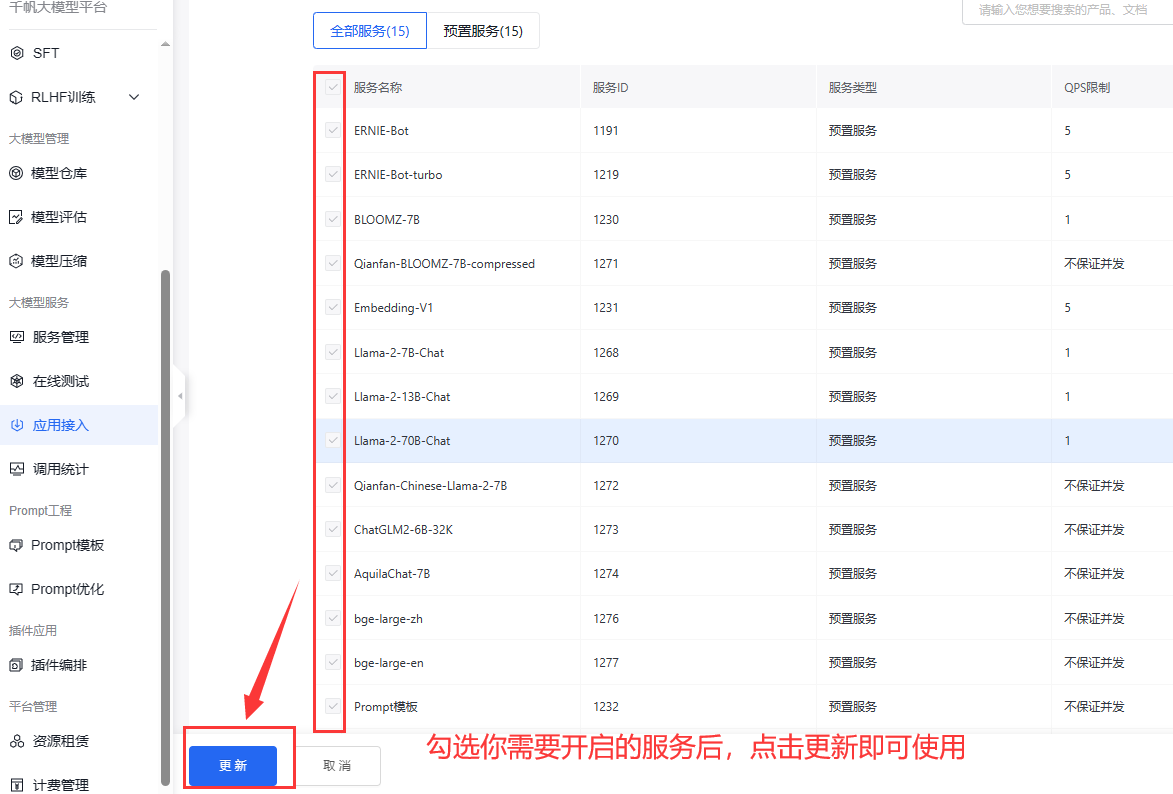Check the Llama-2-70B-Chat row checkbox

[x=330, y=440]
